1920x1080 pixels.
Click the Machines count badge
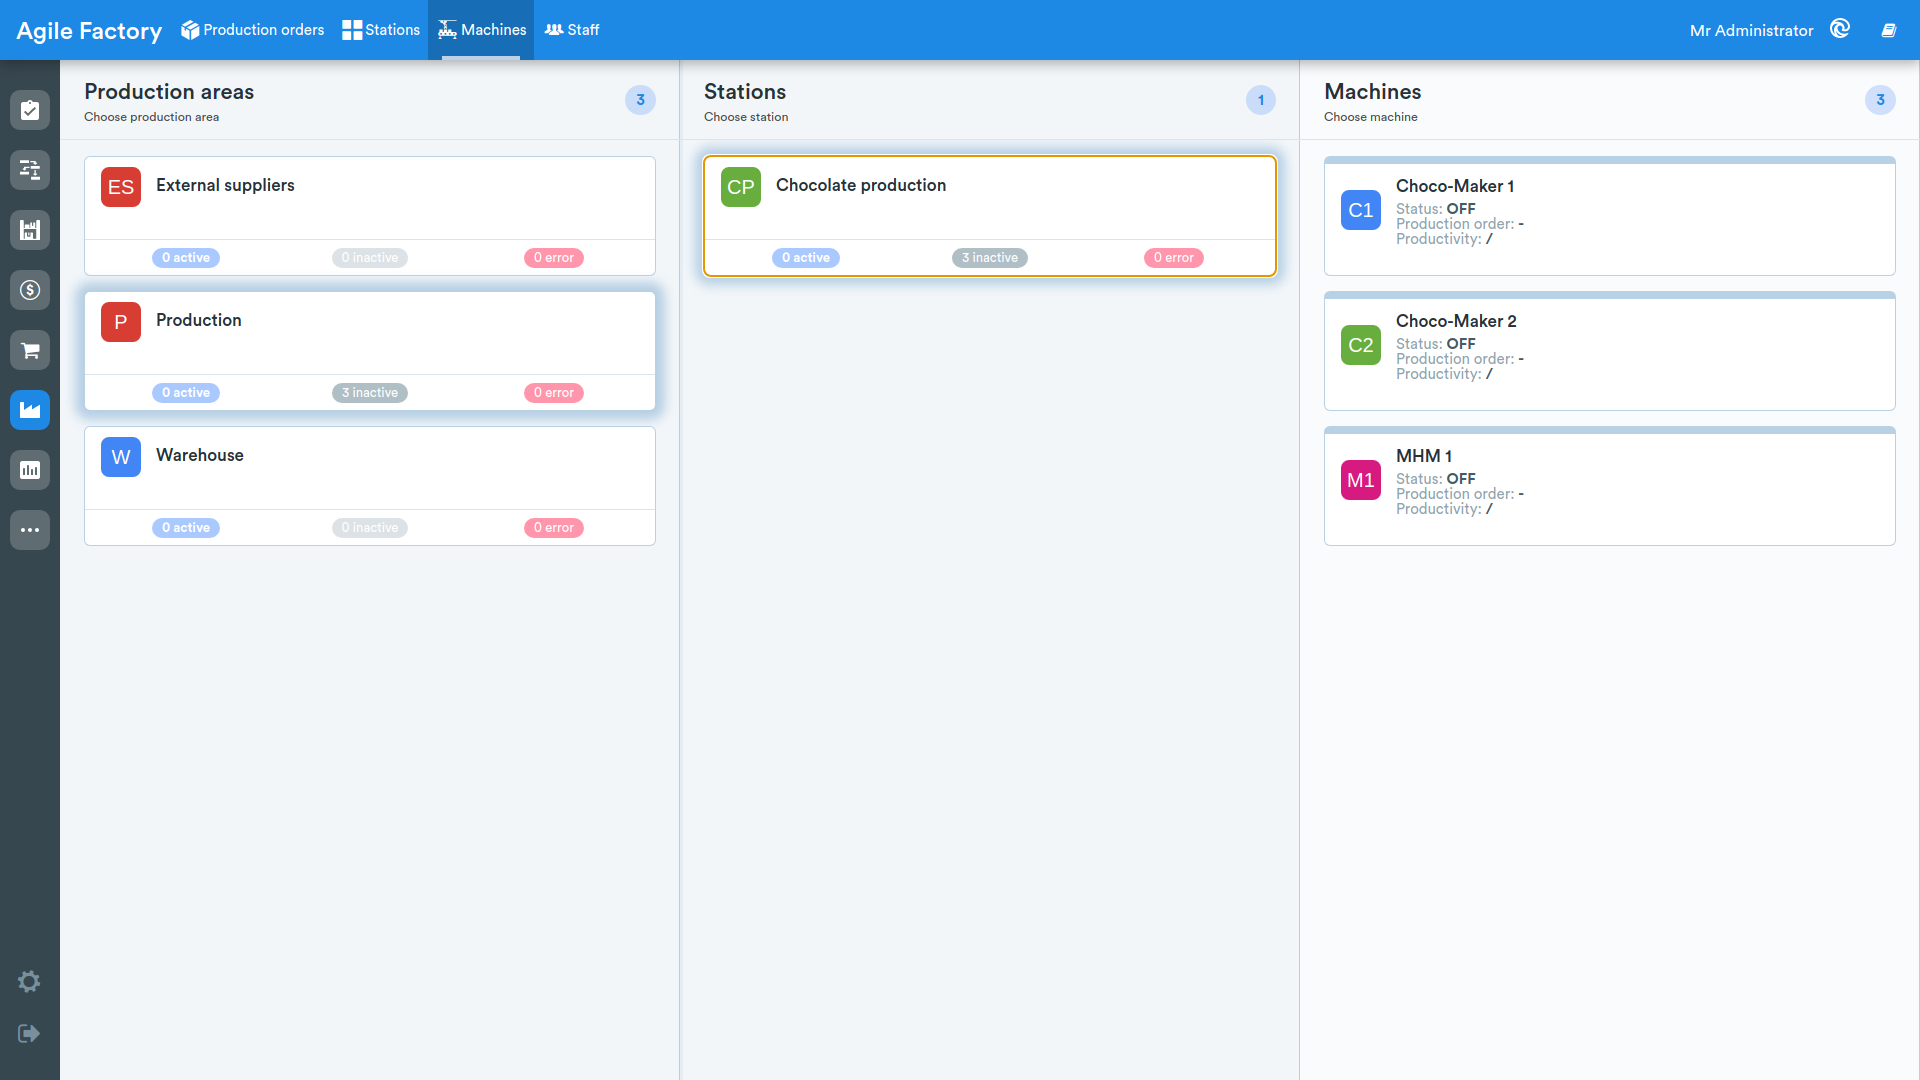[x=1881, y=100]
